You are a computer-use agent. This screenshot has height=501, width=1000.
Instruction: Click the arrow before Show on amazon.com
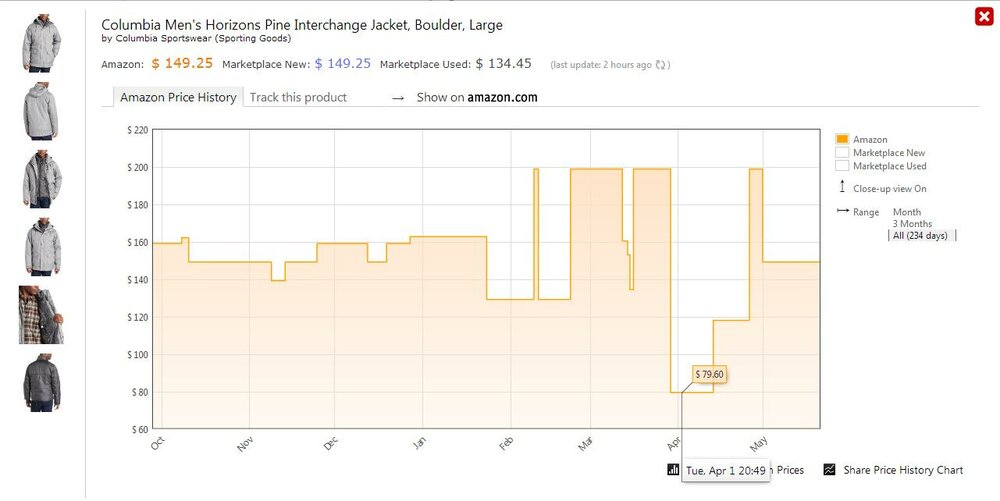[x=398, y=98]
